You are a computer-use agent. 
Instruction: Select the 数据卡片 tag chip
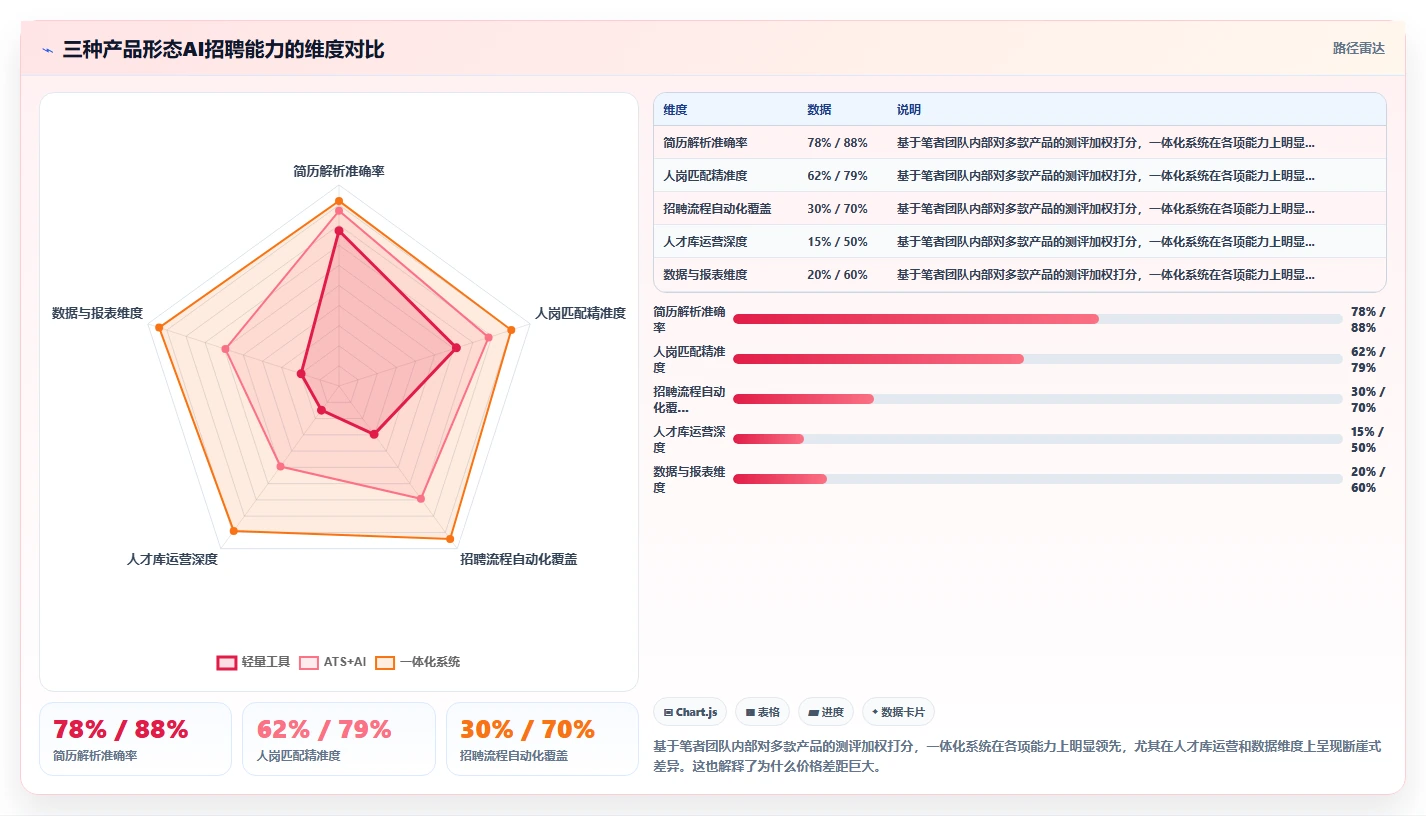tap(898, 712)
